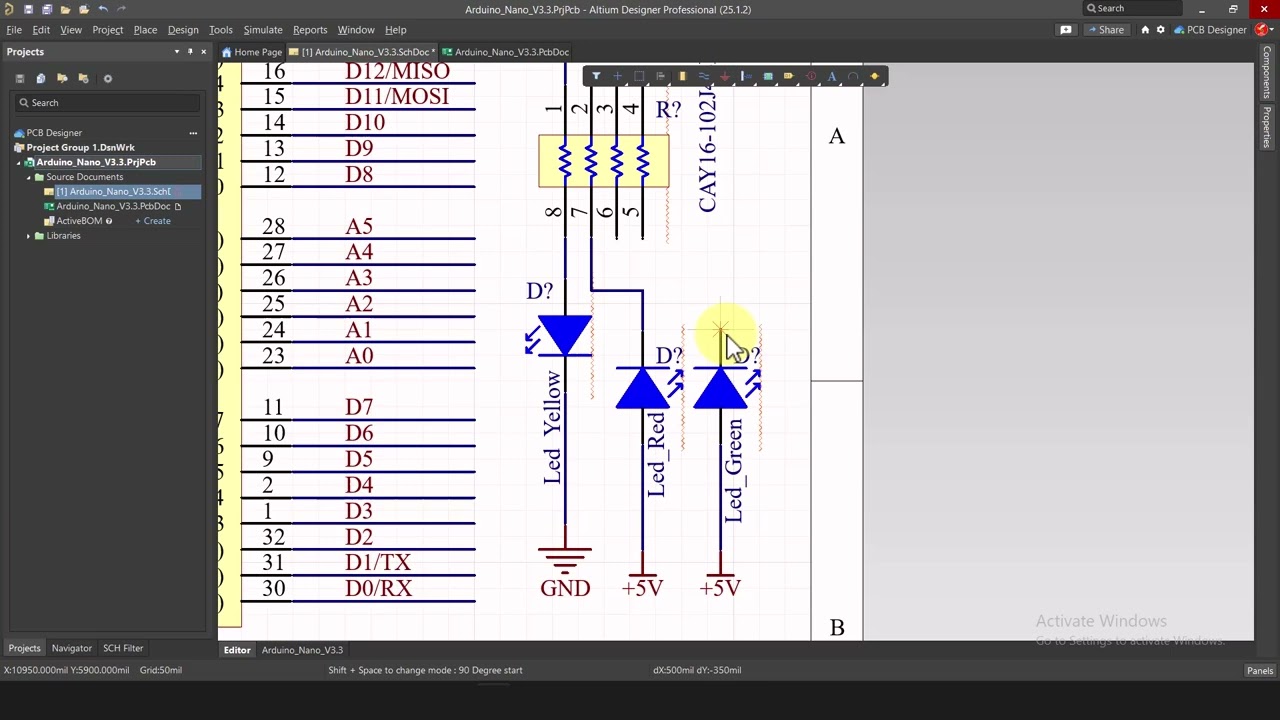The image size is (1280, 720).
Task: Select the Place Wire tool
Action: coord(703,76)
